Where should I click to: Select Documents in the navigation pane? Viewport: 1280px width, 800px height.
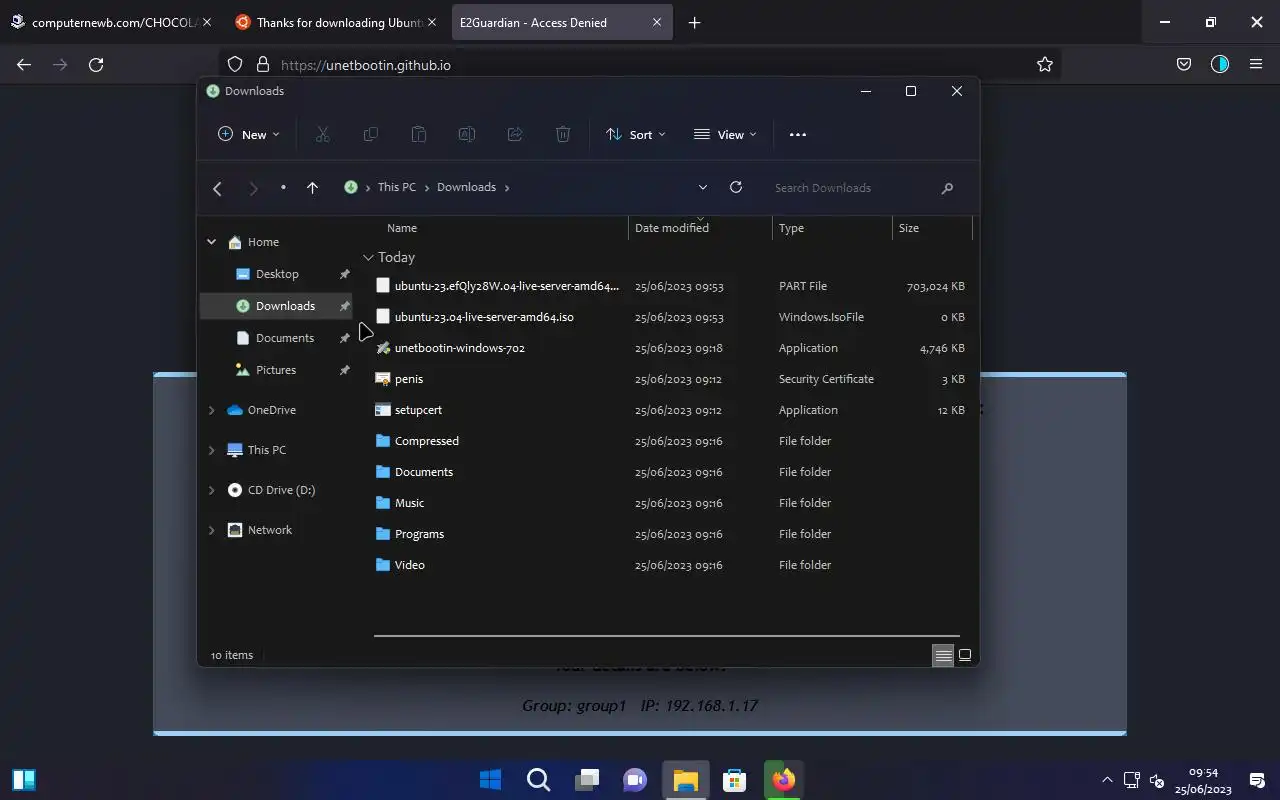[x=285, y=338]
